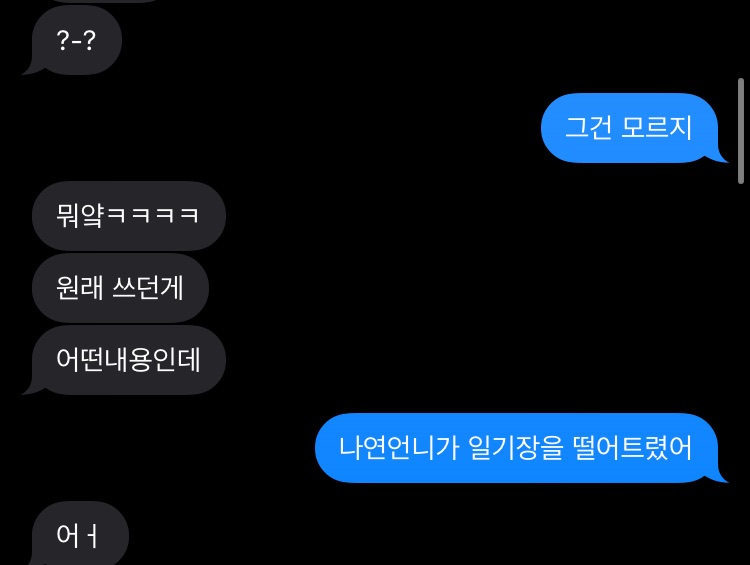Click the 'ㅋㅋㅋㅋ' characters in the gray bubble
The width and height of the screenshot is (750, 565).
152,215
